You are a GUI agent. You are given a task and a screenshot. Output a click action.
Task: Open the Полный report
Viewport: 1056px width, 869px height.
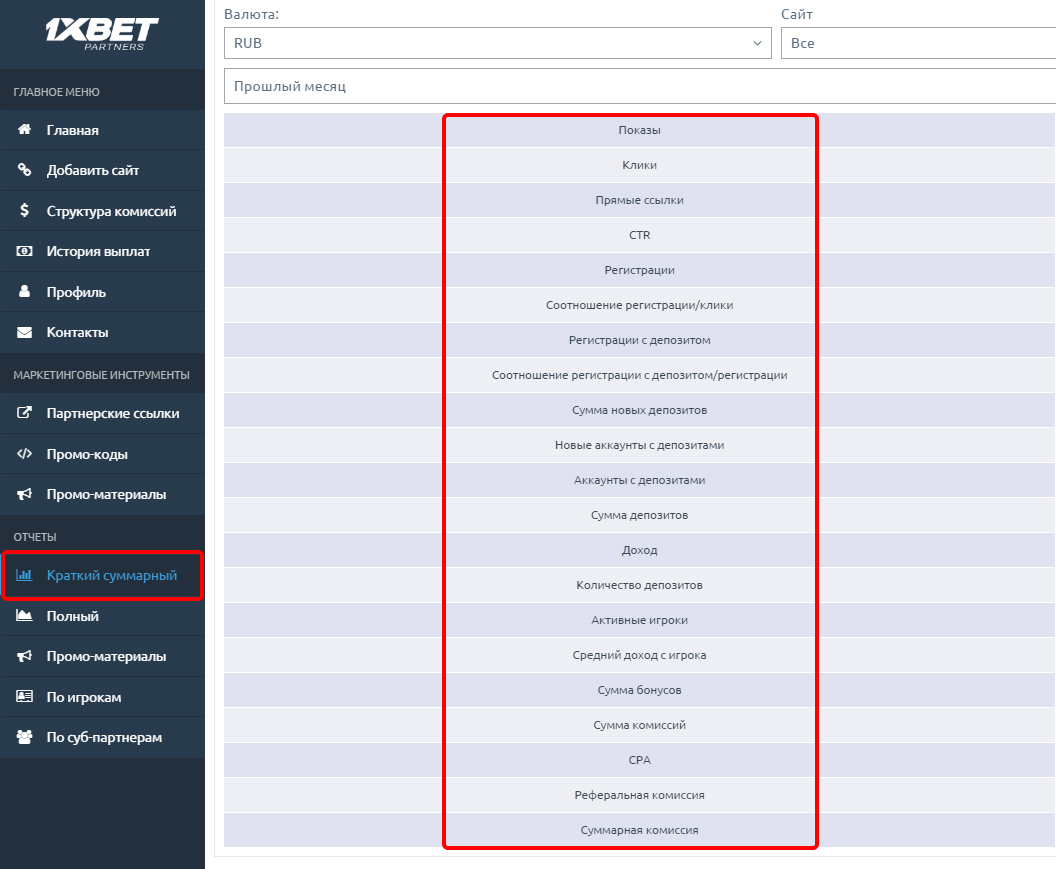102,616
